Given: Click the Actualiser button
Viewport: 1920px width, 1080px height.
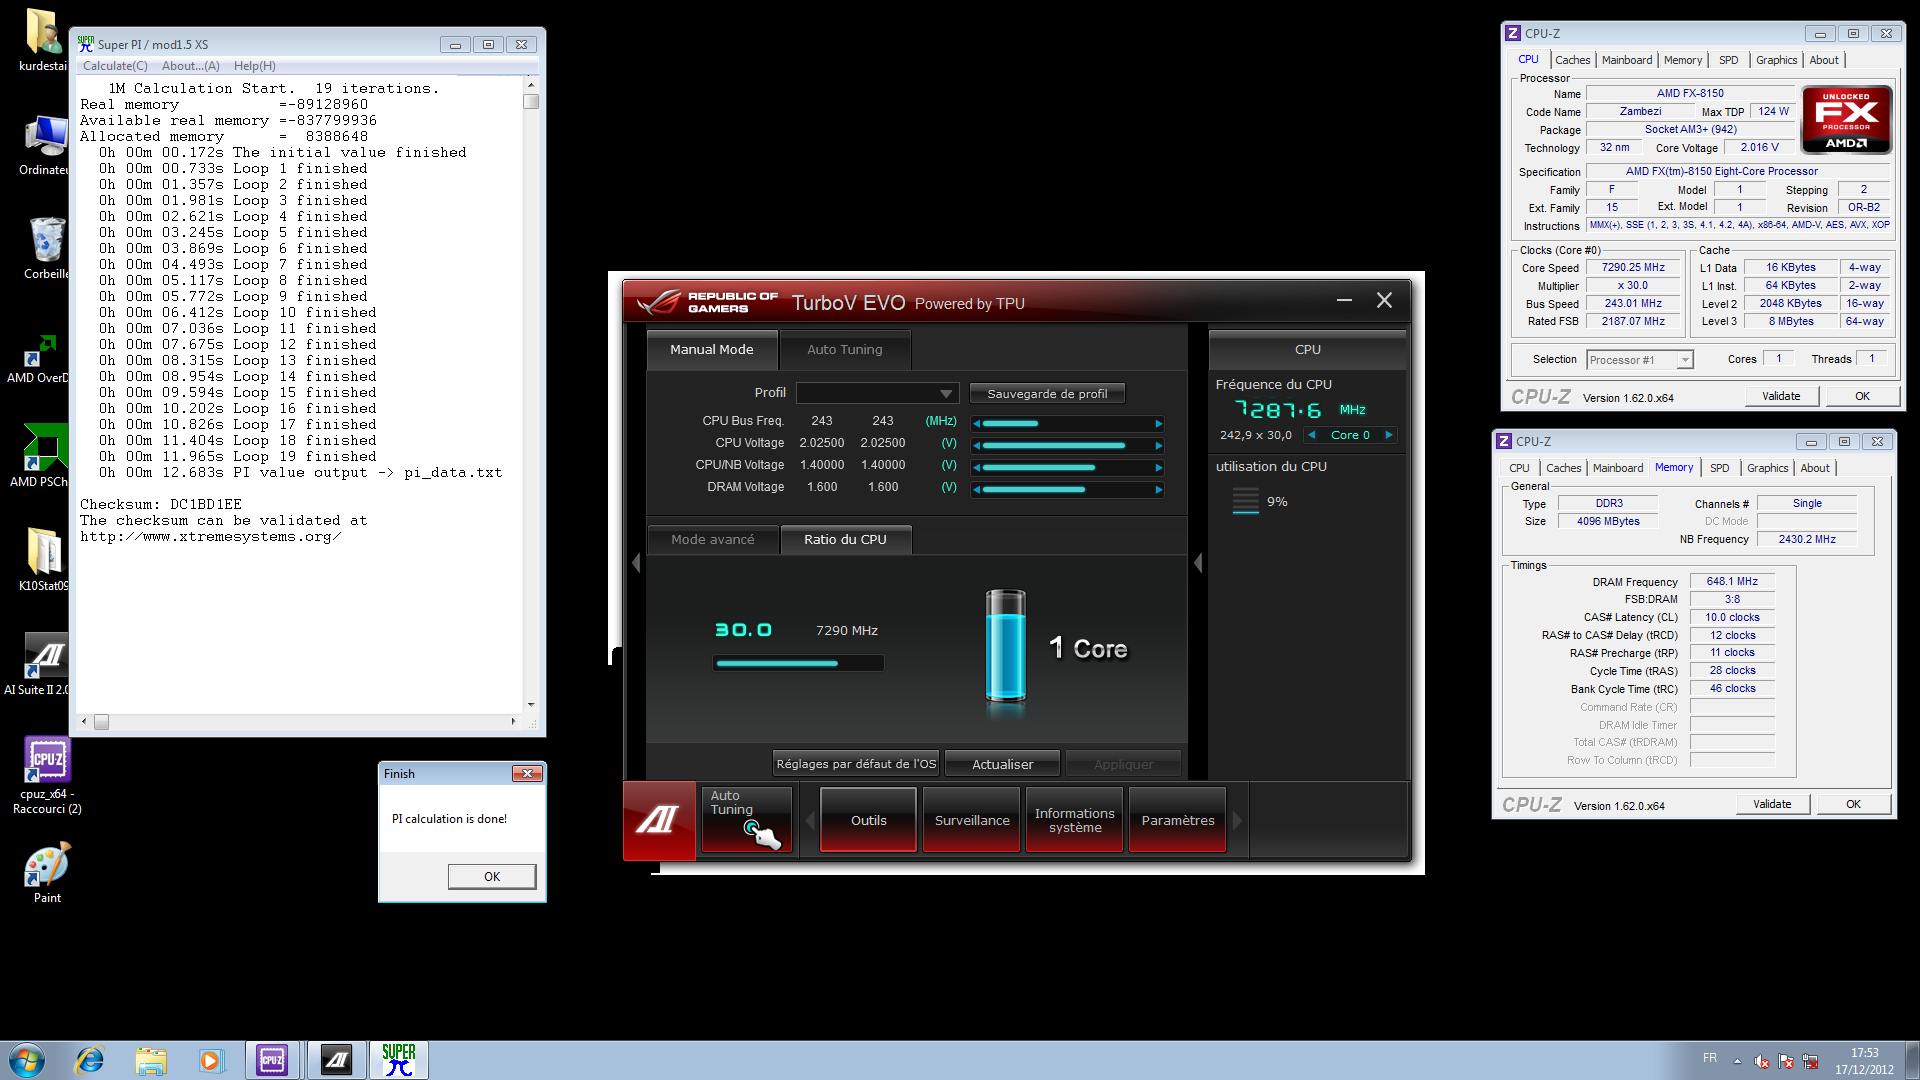Looking at the screenshot, I should tap(1003, 764).
